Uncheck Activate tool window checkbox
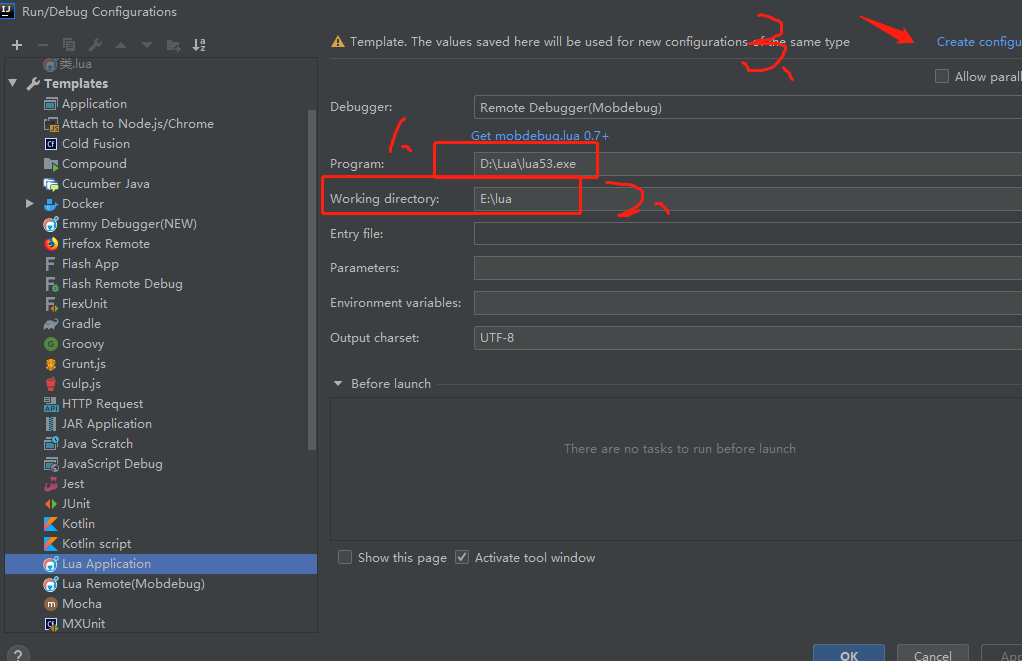Viewport: 1022px width, 661px height. coord(462,557)
